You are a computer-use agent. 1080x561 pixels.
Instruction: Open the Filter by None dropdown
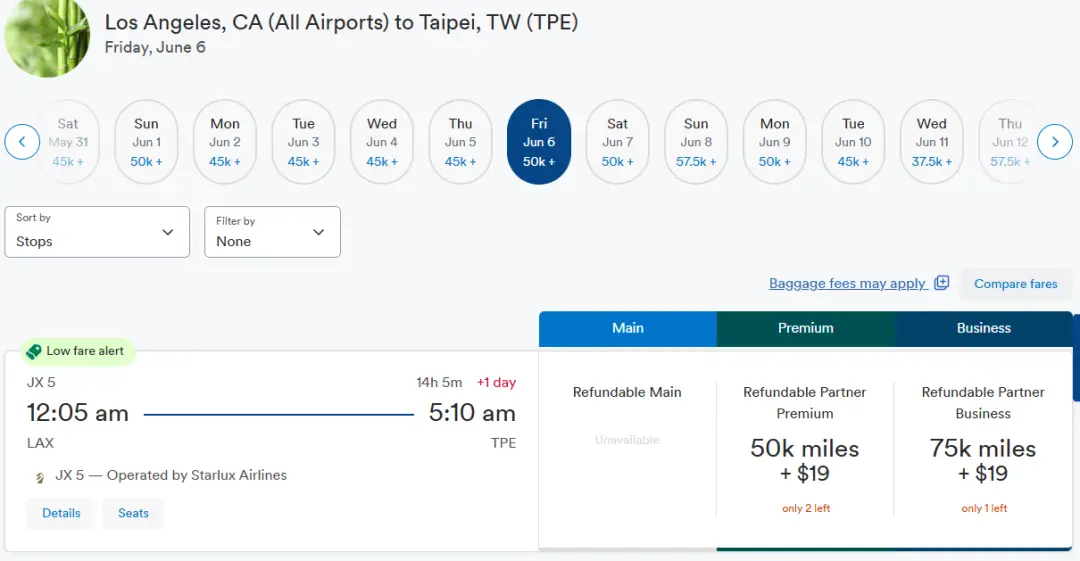(272, 232)
